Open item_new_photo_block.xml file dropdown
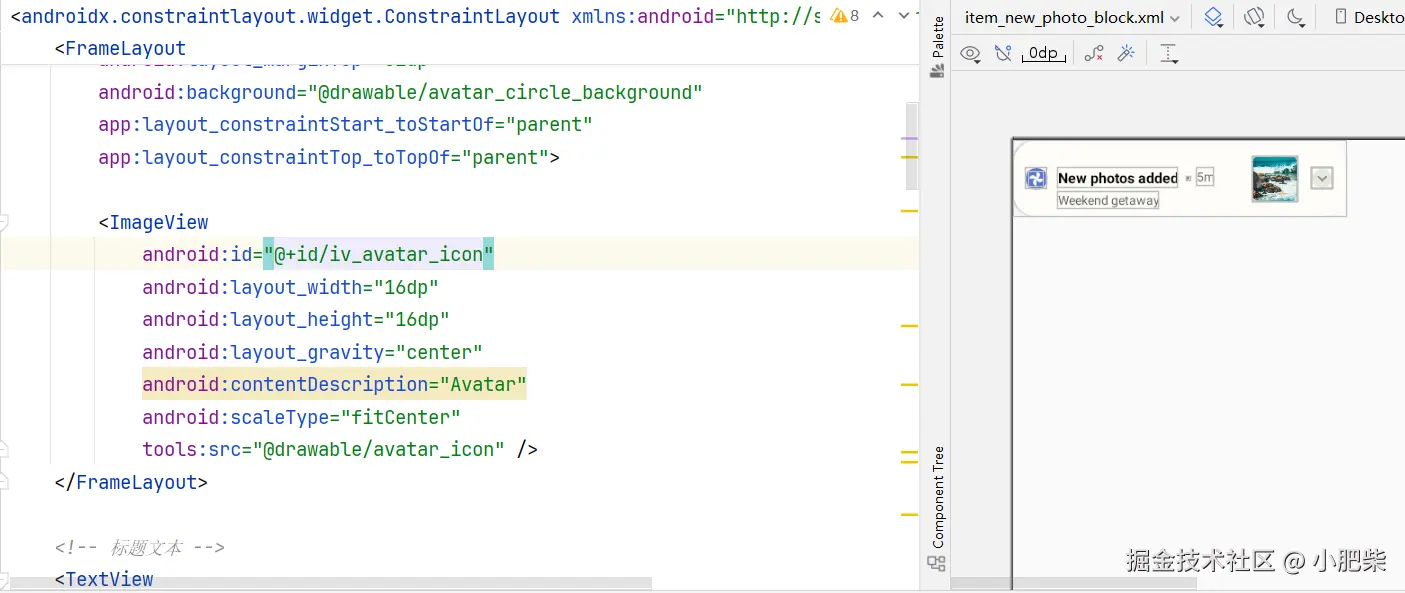This screenshot has width=1405, height=593. [x=1072, y=17]
